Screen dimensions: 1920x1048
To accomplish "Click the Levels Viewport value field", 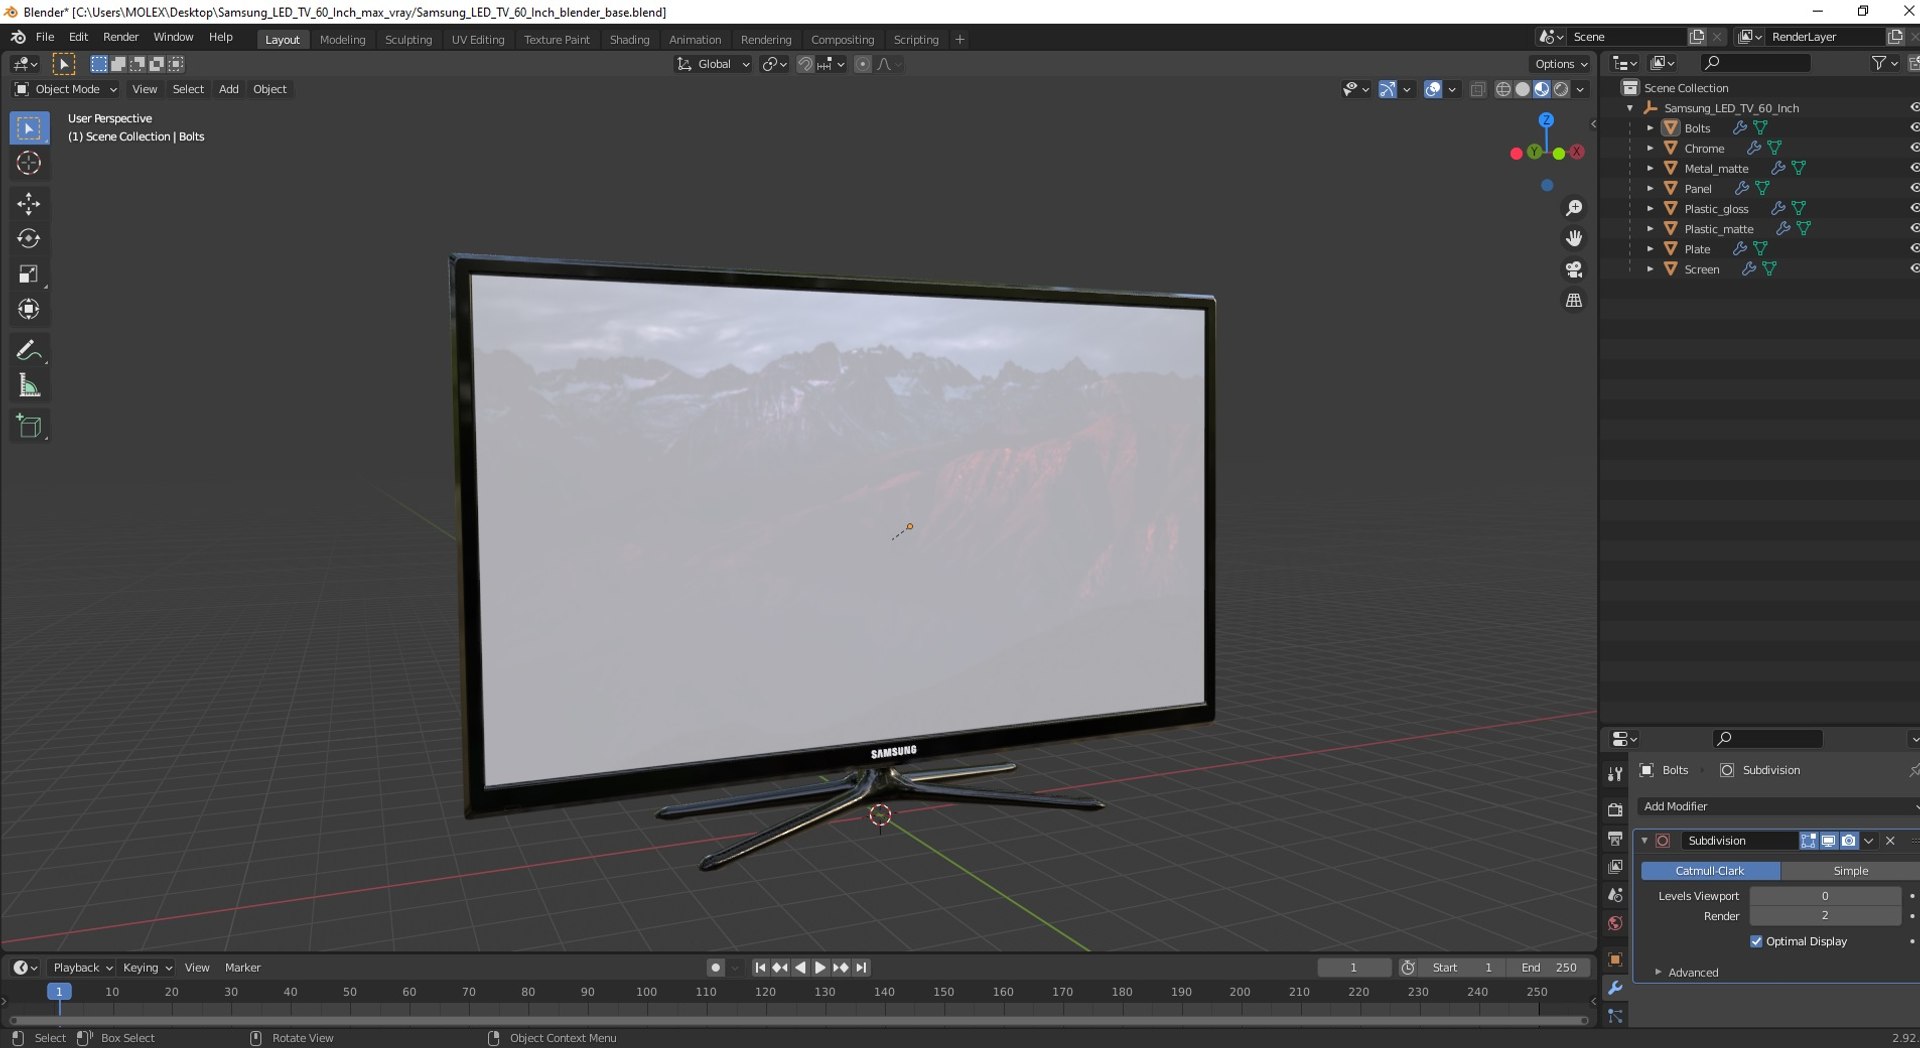I will pyautogui.click(x=1825, y=896).
